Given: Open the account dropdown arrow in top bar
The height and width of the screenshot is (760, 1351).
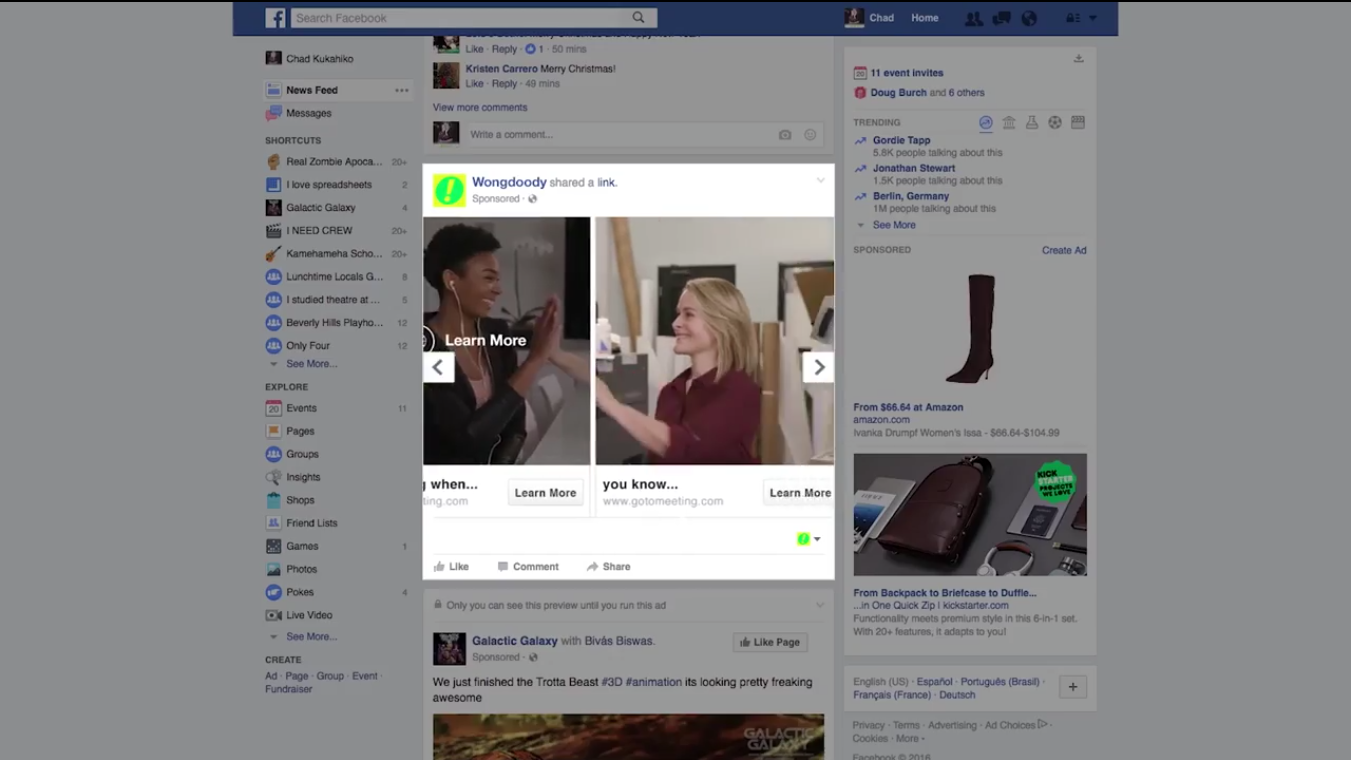Looking at the screenshot, I should [1093, 18].
